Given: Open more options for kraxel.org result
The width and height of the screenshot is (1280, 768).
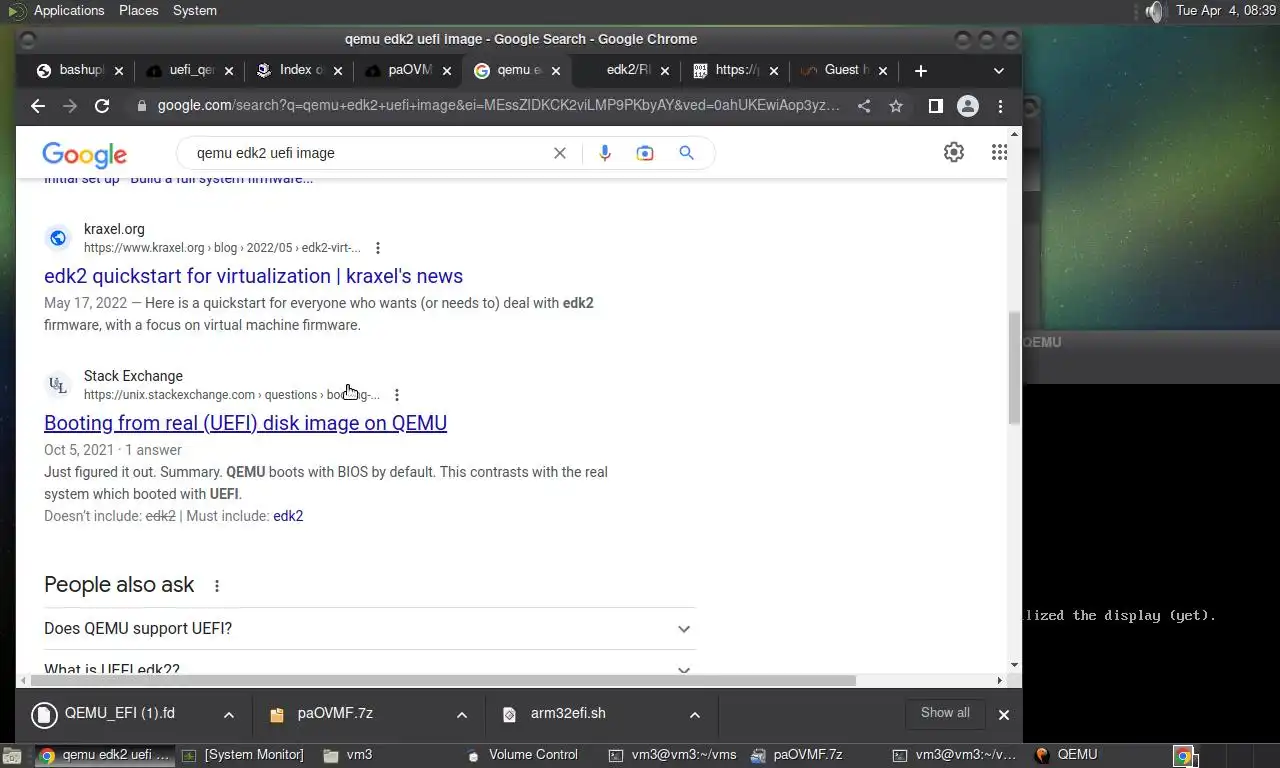Looking at the screenshot, I should pyautogui.click(x=377, y=248).
